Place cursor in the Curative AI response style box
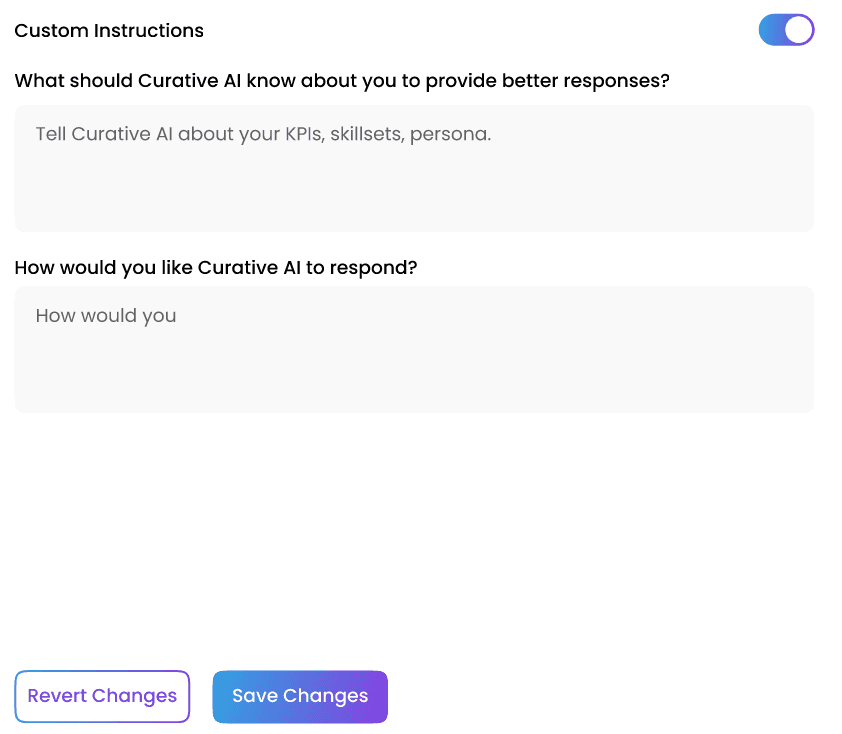Viewport: 842px width, 734px height. pos(414,350)
